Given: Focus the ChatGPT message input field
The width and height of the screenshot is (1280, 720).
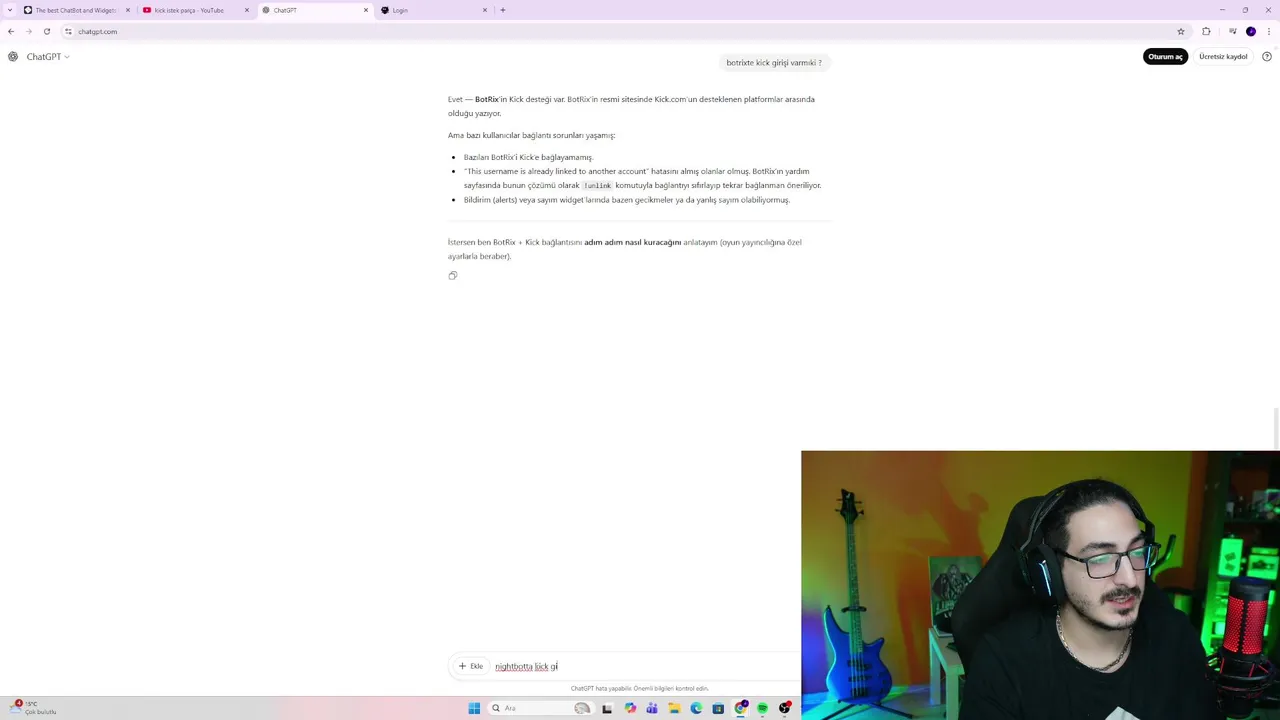Looking at the screenshot, I should click(645, 666).
